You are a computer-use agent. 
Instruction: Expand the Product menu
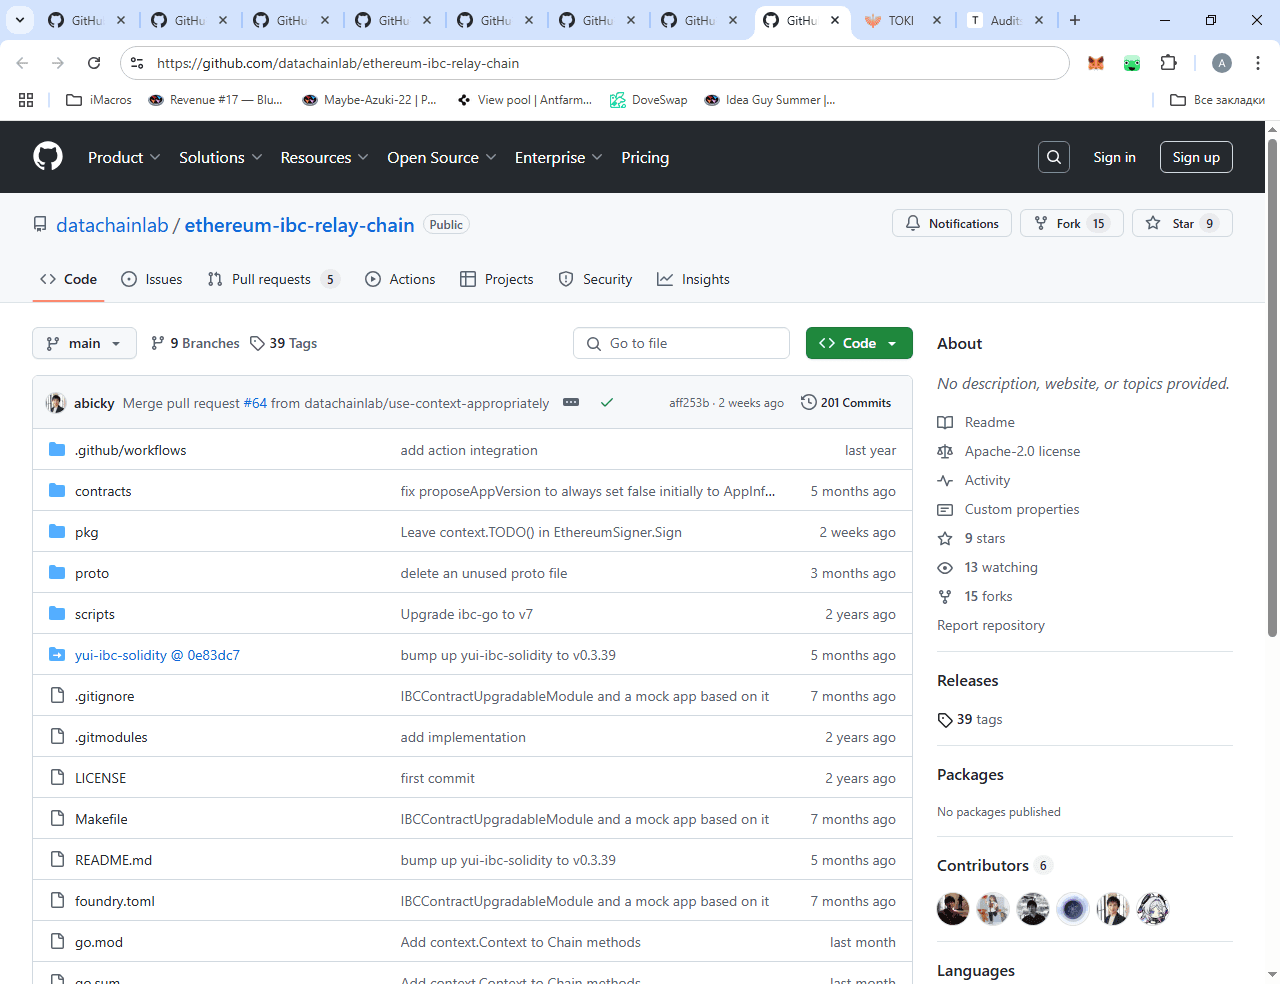(124, 157)
